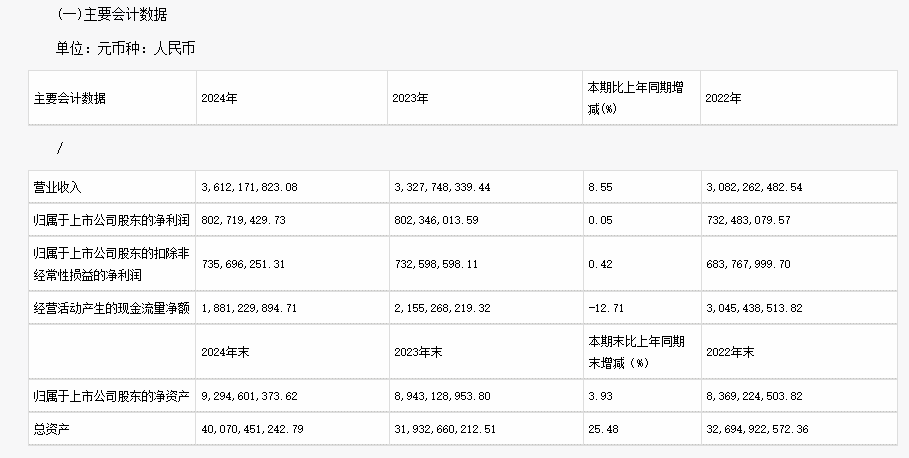Click the -12.71 cash flow change cell

tap(606, 308)
